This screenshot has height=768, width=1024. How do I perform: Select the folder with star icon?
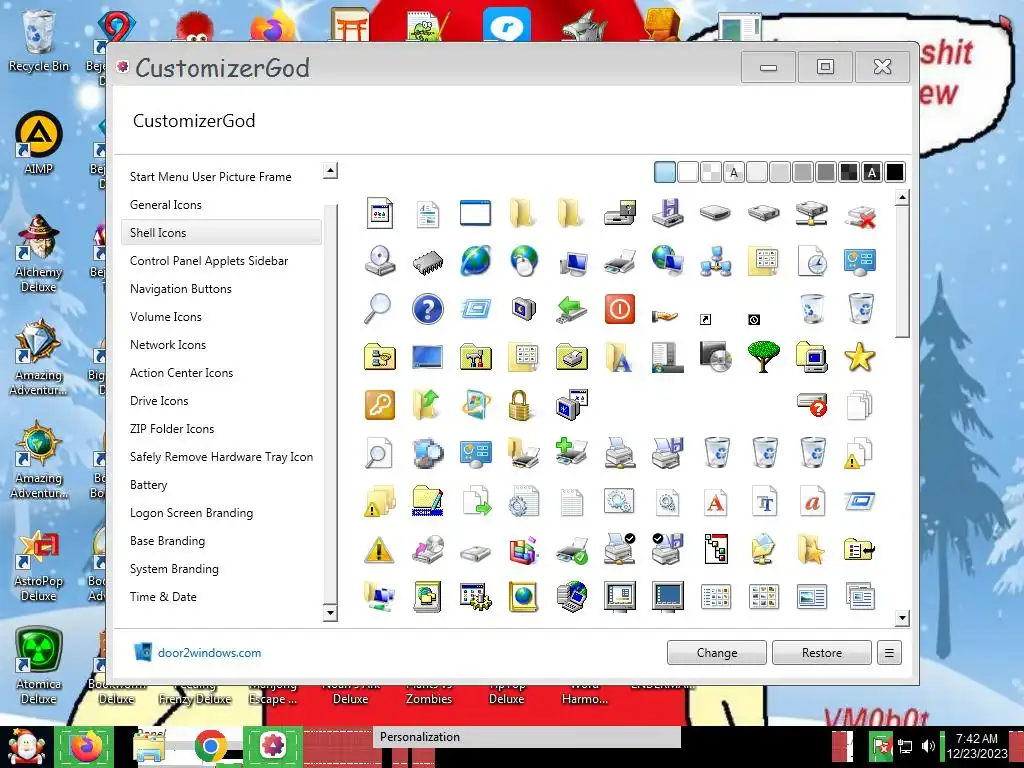[x=812, y=550]
